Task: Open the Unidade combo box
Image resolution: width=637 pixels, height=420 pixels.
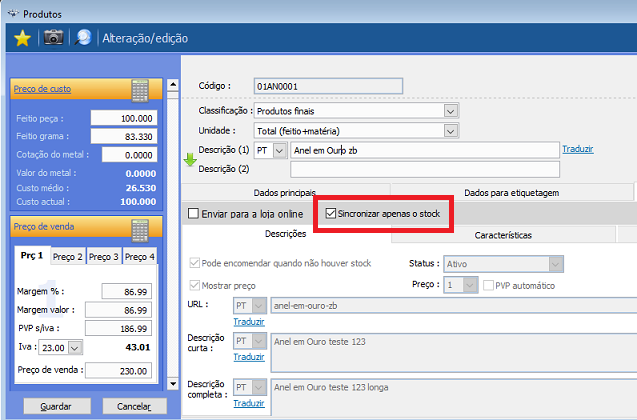Action: point(450,130)
